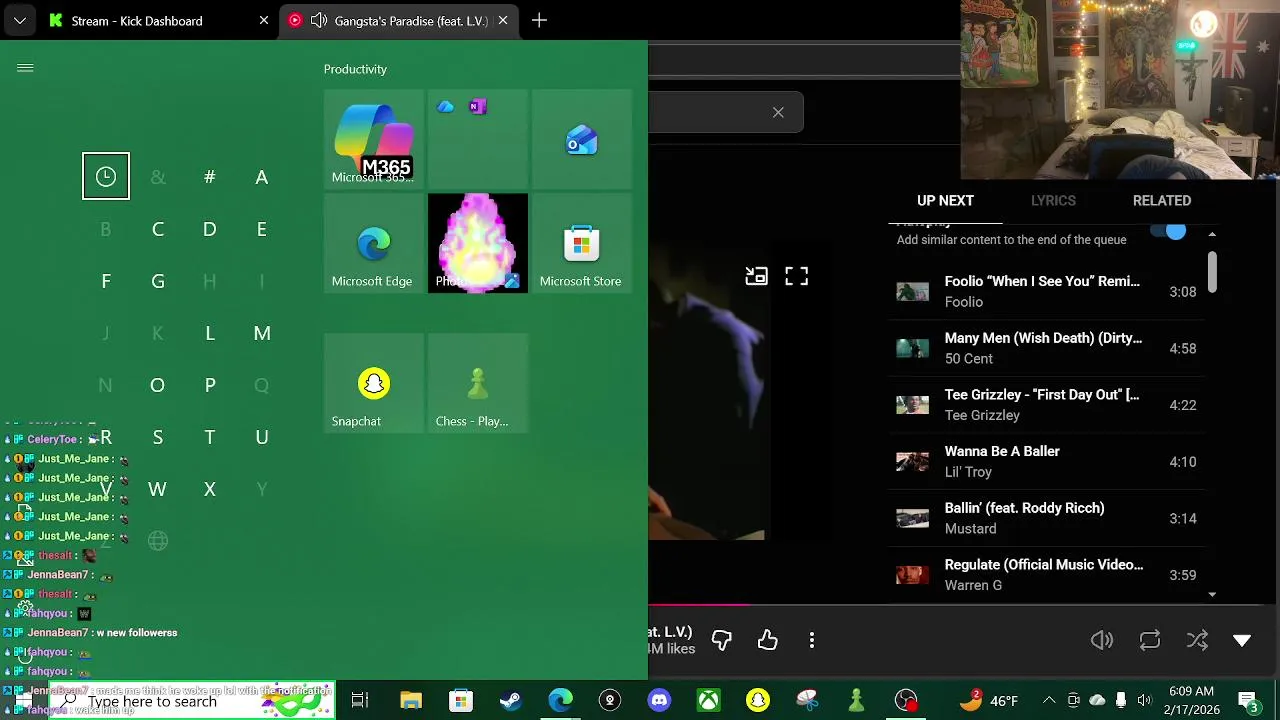Jump to apps under letter A
Screen dimensions: 1280x720
coord(262,177)
